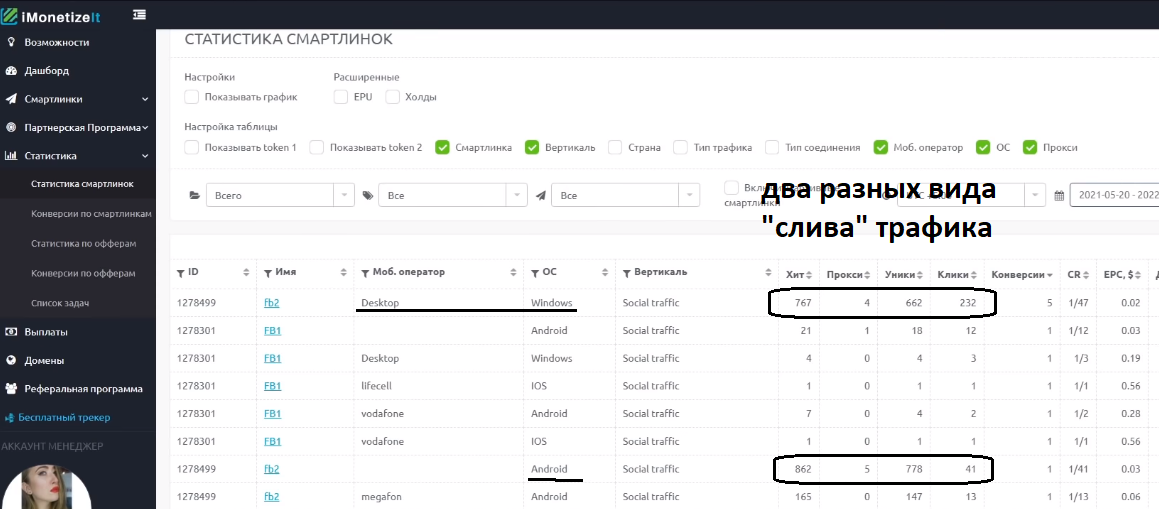Open fb2 link in megafon row
The height and width of the screenshot is (509, 1159).
tap(271, 497)
